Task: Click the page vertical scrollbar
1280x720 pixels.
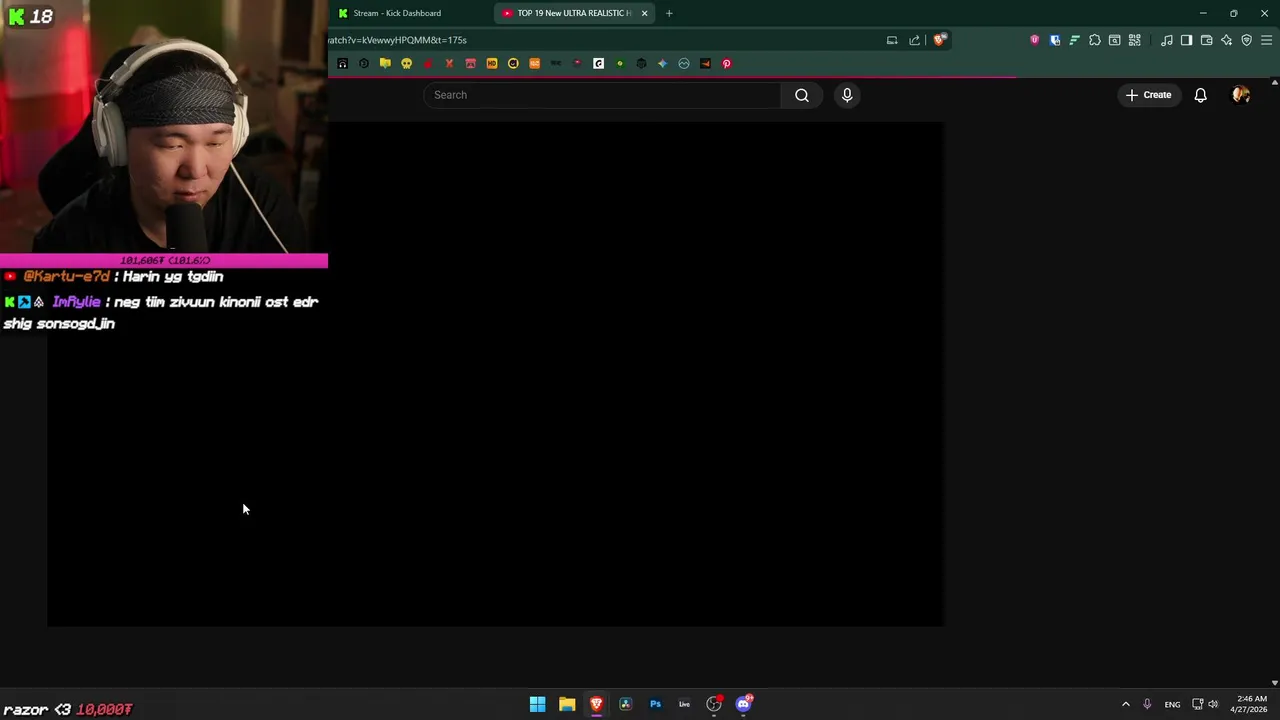Action: [x=1274, y=381]
